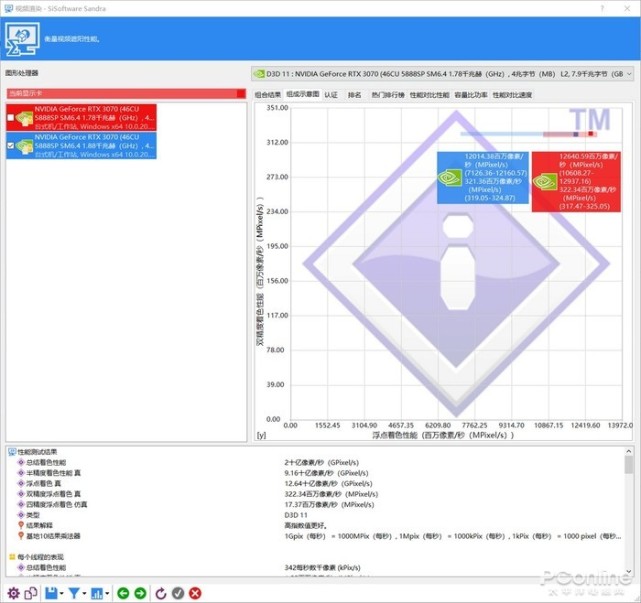Open the 性能对比速度 tab

512,95
